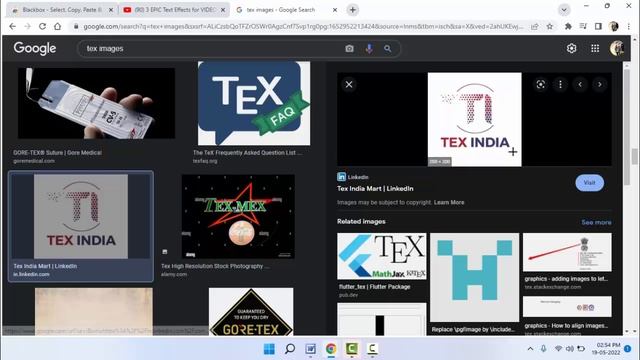Open preview panel's three-dot options

pos(560,84)
